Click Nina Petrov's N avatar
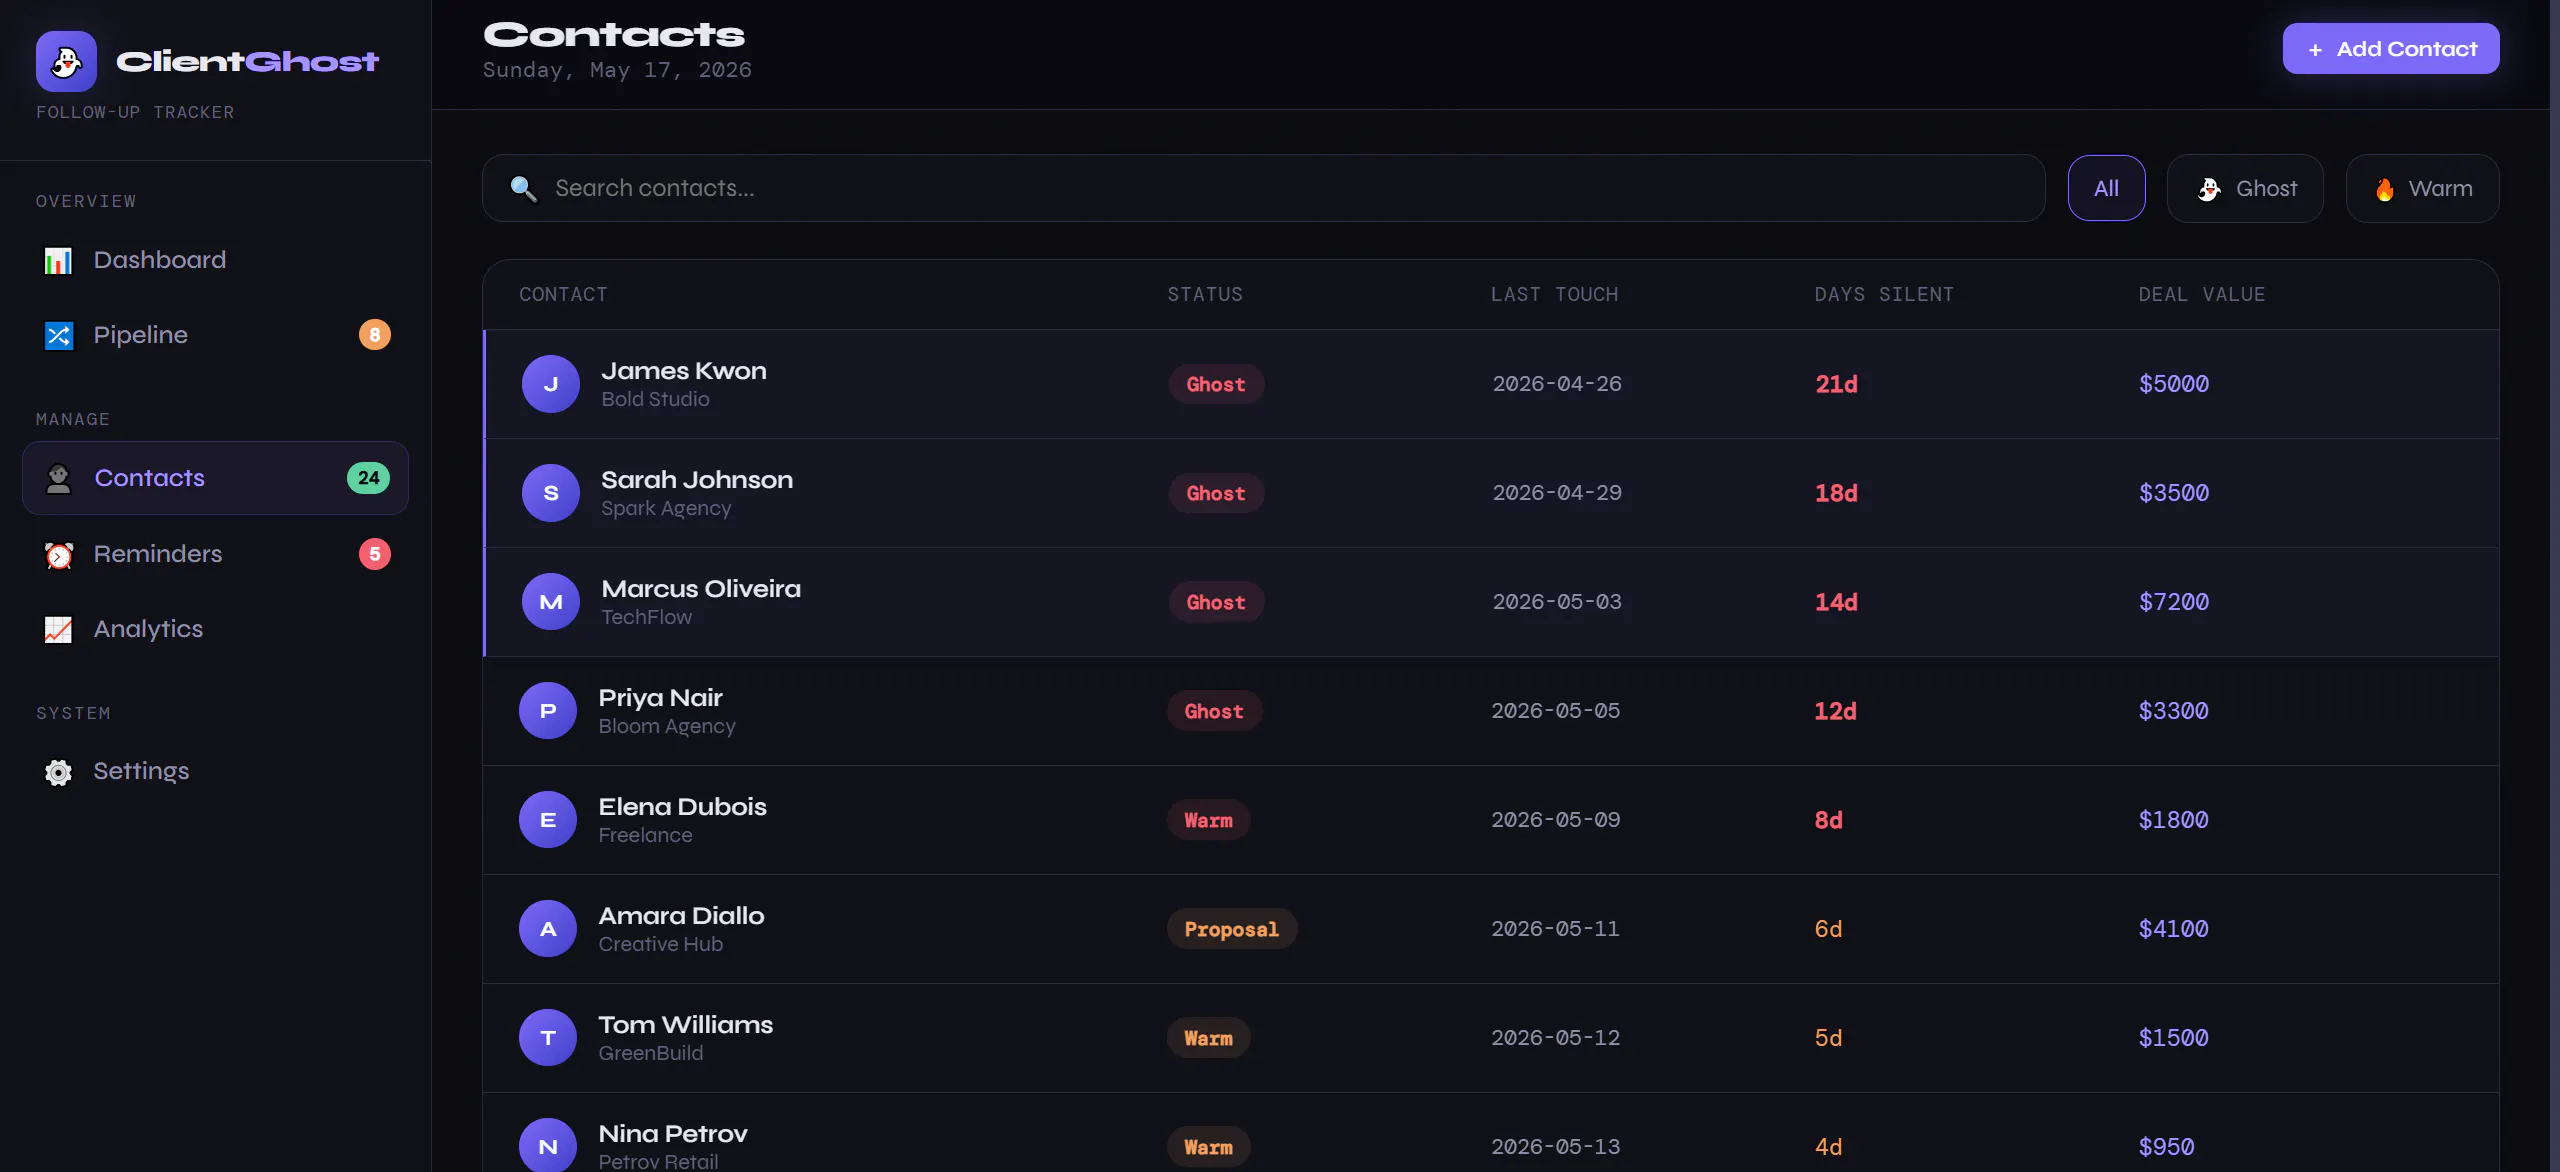The width and height of the screenshot is (2560, 1172). (548, 1146)
